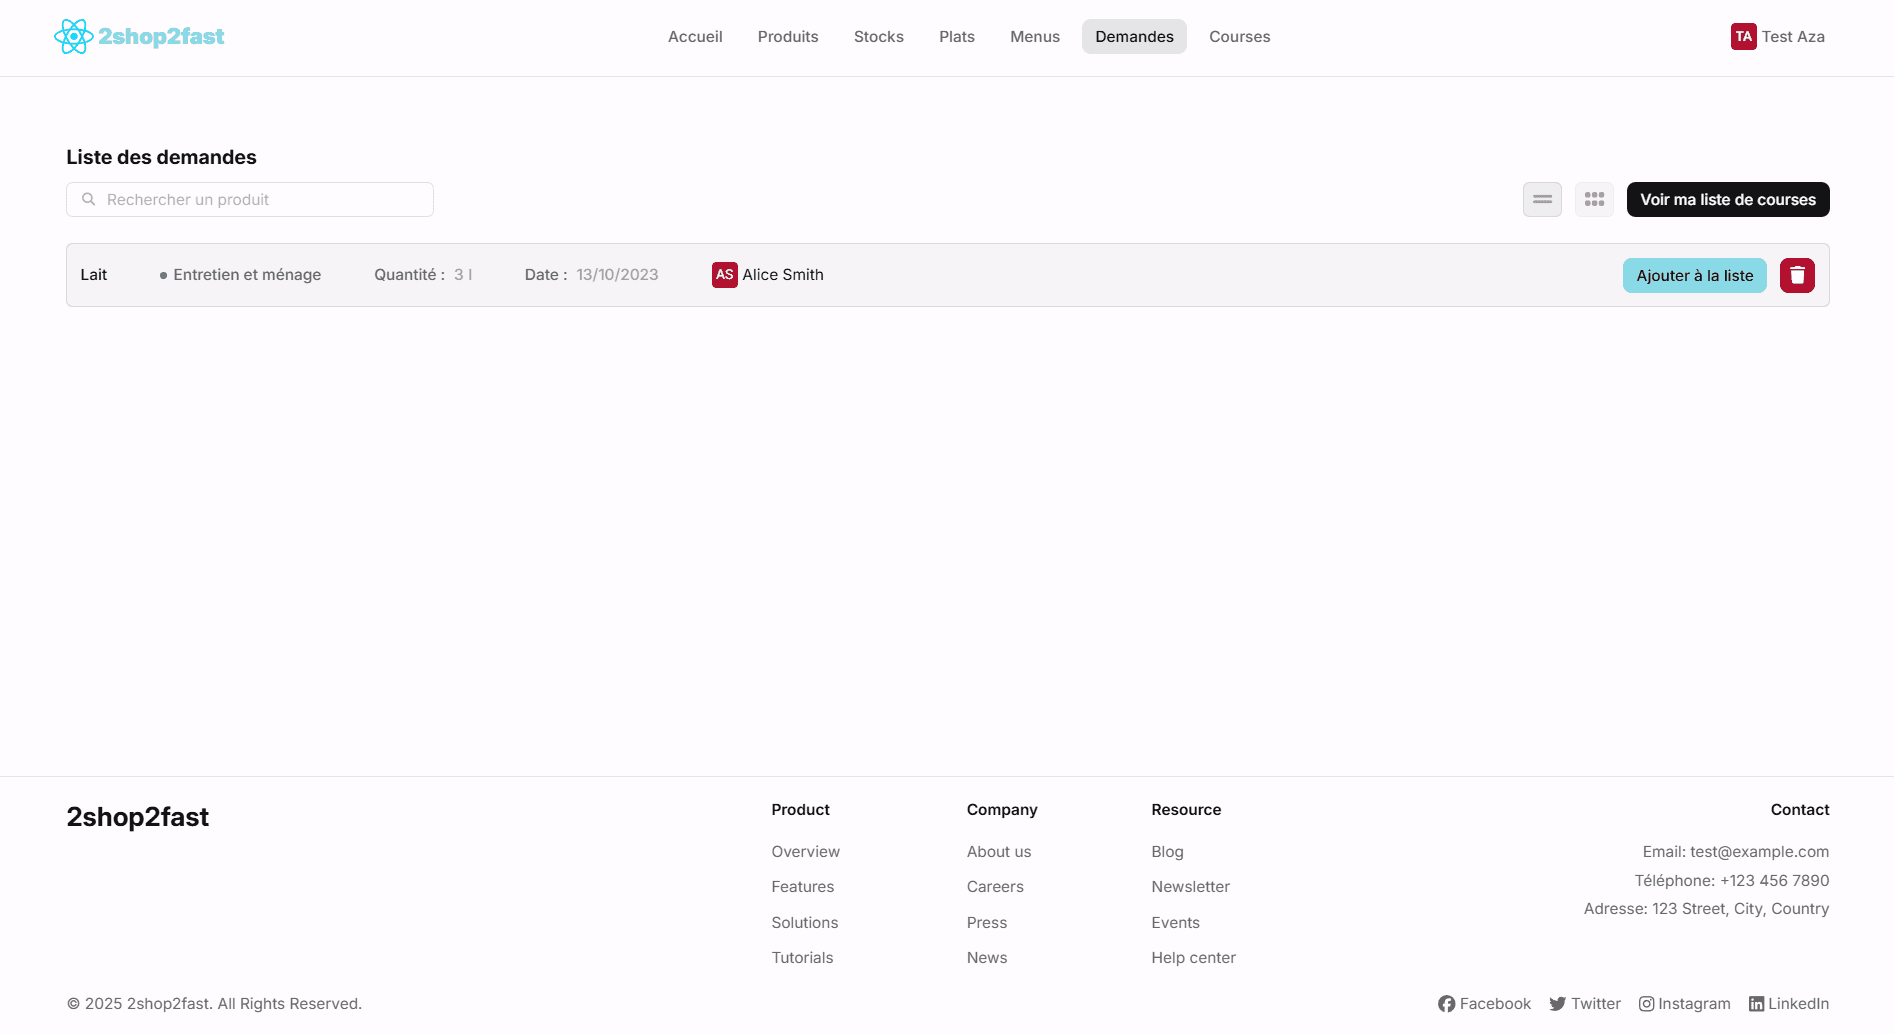Screen dimensions: 1894x1034
Task: Visit the About us footer link
Action: [998, 852]
